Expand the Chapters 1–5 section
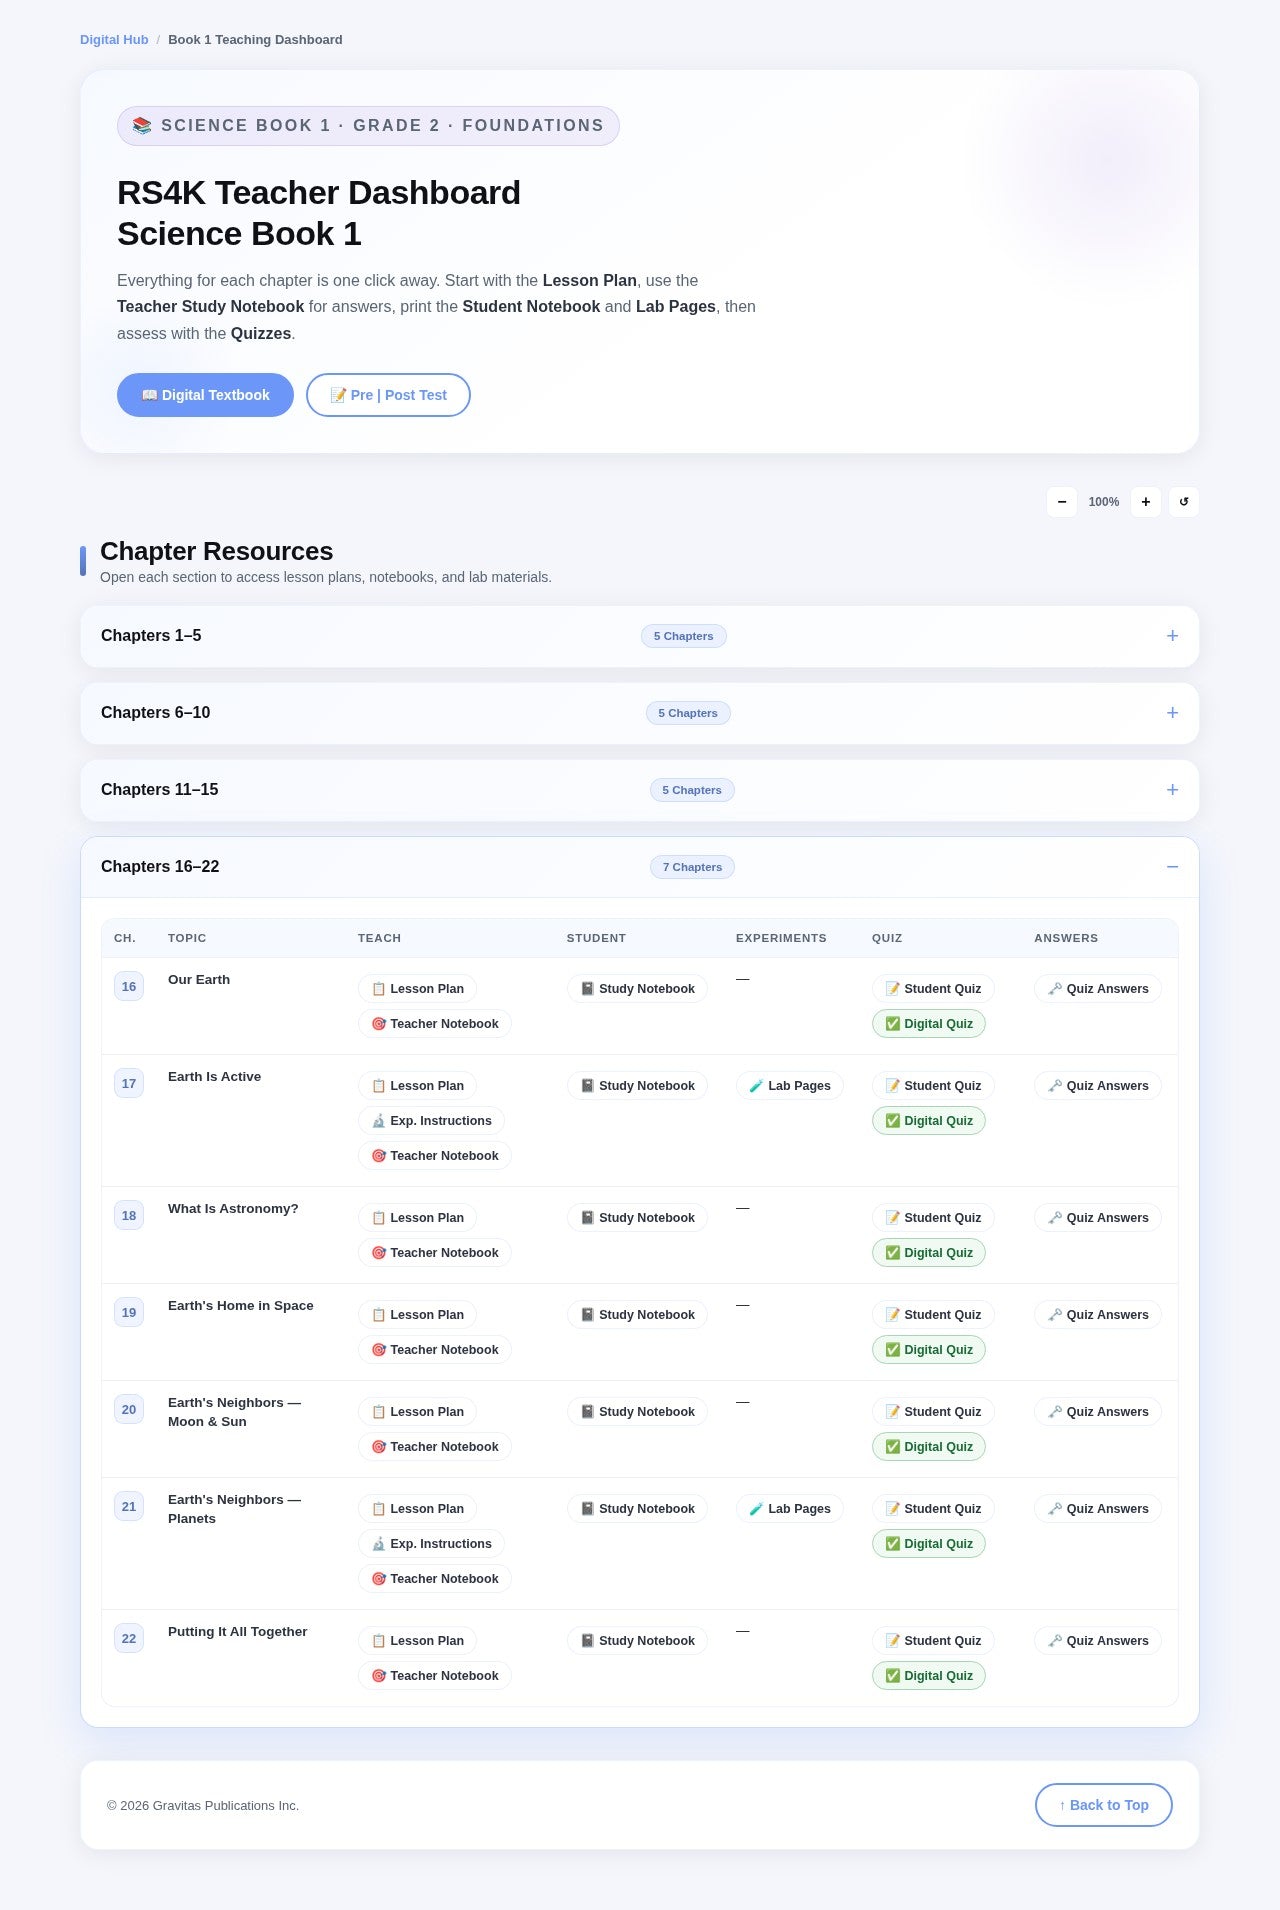Viewport: 1280px width, 1910px height. pyautogui.click(x=640, y=636)
